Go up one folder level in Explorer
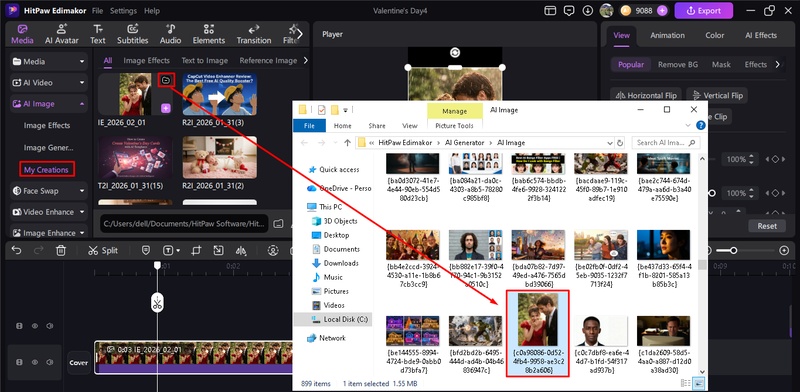This screenshot has height=392, width=800. (x=347, y=143)
